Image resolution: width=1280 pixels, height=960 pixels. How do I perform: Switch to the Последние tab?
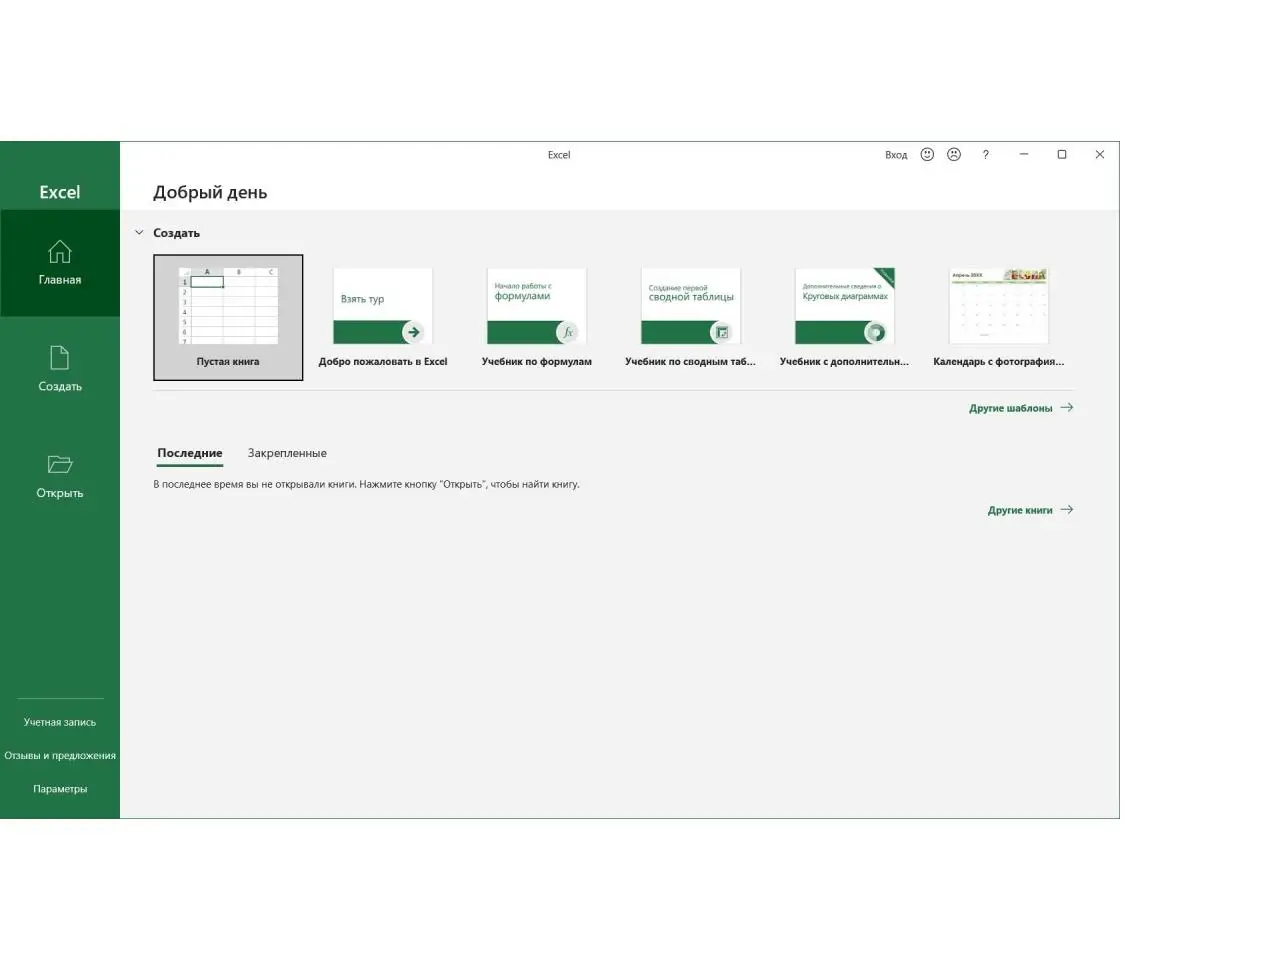click(x=190, y=453)
